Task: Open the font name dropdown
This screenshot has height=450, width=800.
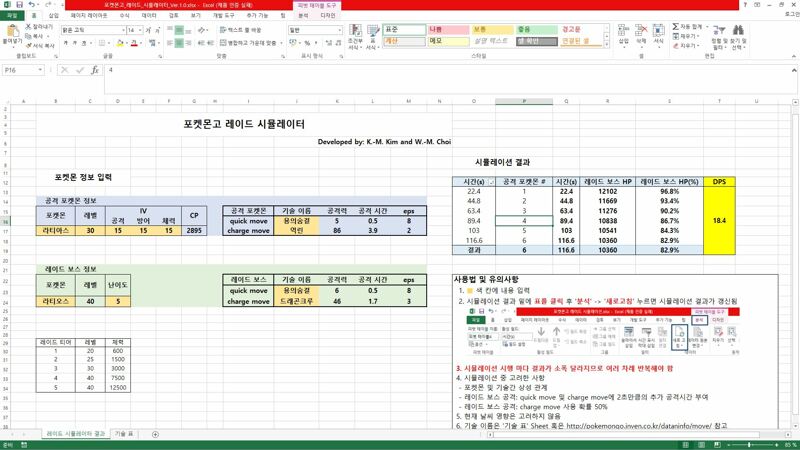Action: point(123,30)
